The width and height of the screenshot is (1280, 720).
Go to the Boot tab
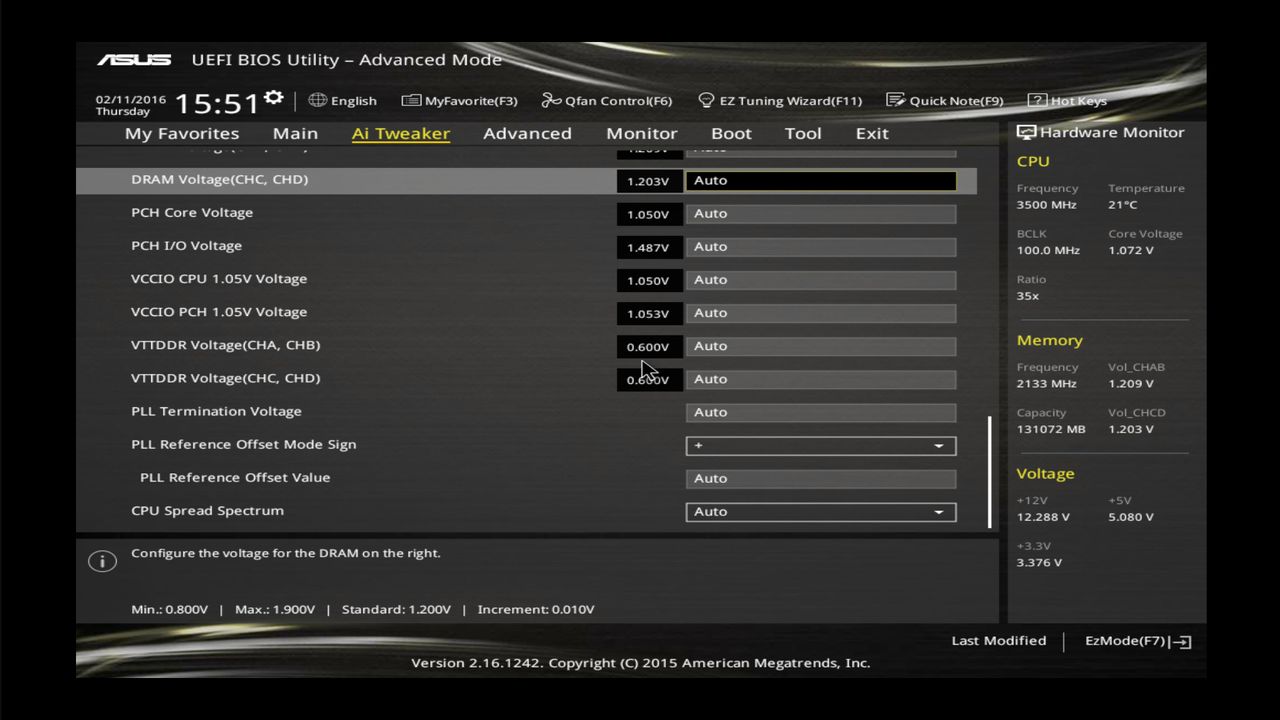(x=731, y=133)
